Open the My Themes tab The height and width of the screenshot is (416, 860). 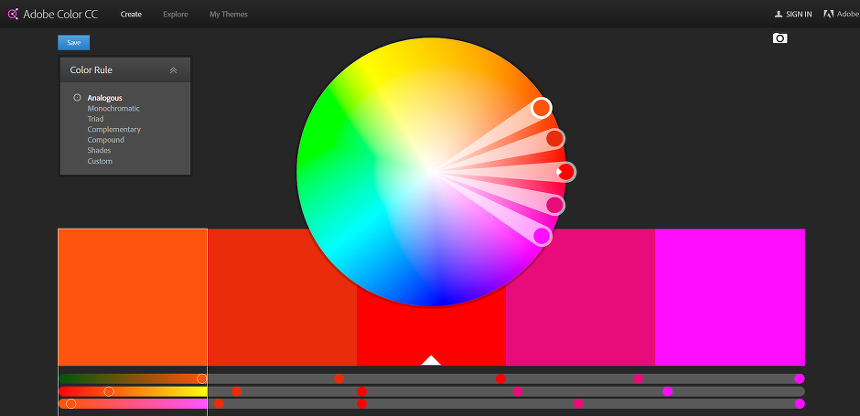click(228, 14)
